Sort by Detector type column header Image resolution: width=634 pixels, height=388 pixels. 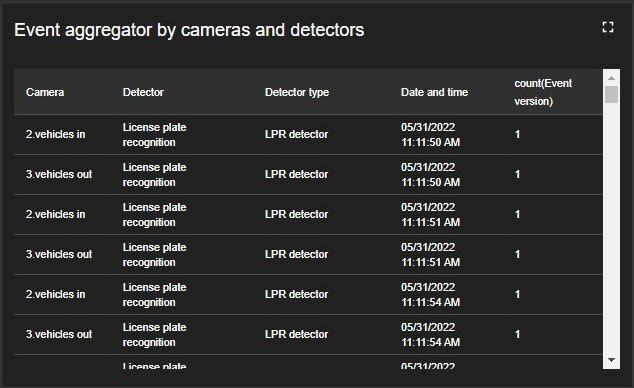click(x=297, y=92)
